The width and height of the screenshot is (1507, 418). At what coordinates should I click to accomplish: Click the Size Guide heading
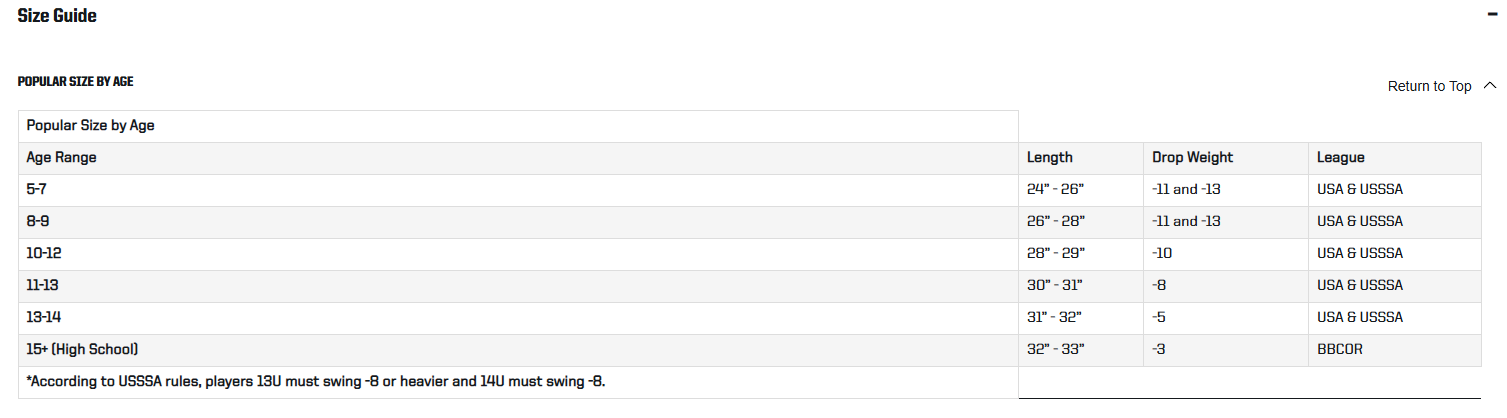[57, 15]
